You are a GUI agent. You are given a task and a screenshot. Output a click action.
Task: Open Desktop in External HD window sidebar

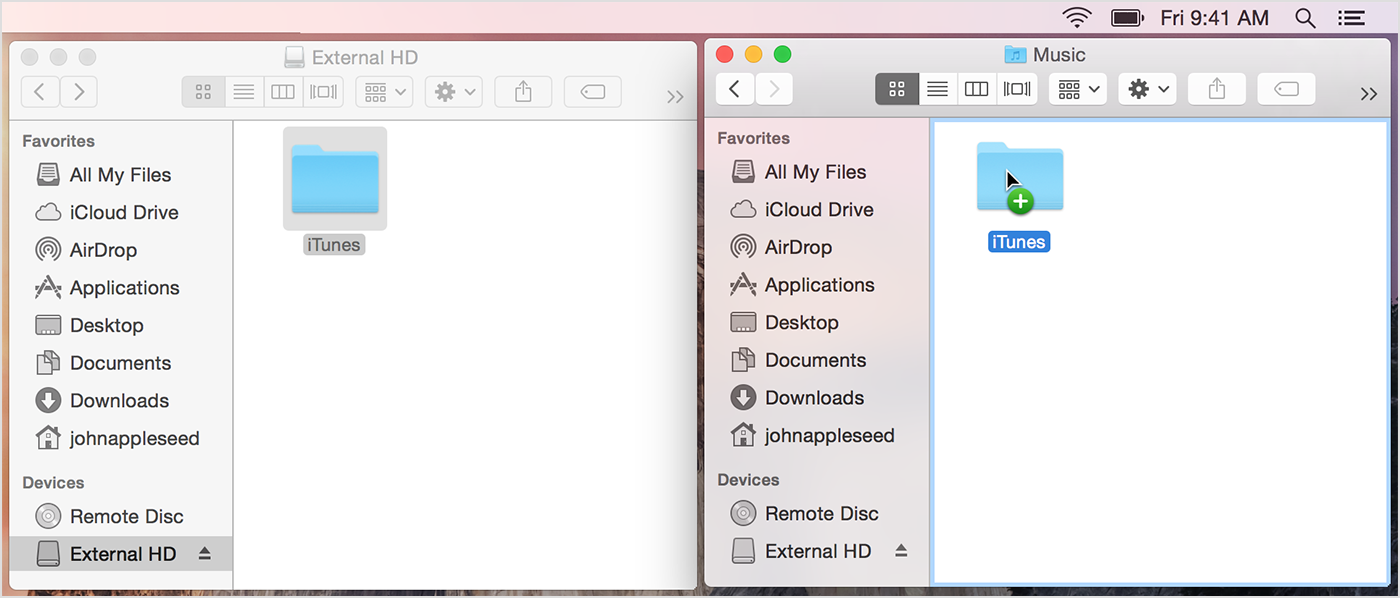pos(121,326)
